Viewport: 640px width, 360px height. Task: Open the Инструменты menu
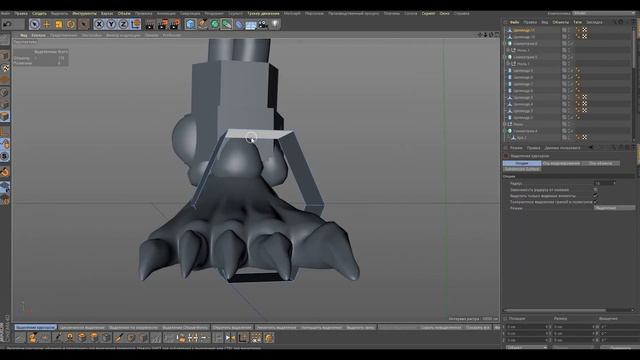coord(84,13)
